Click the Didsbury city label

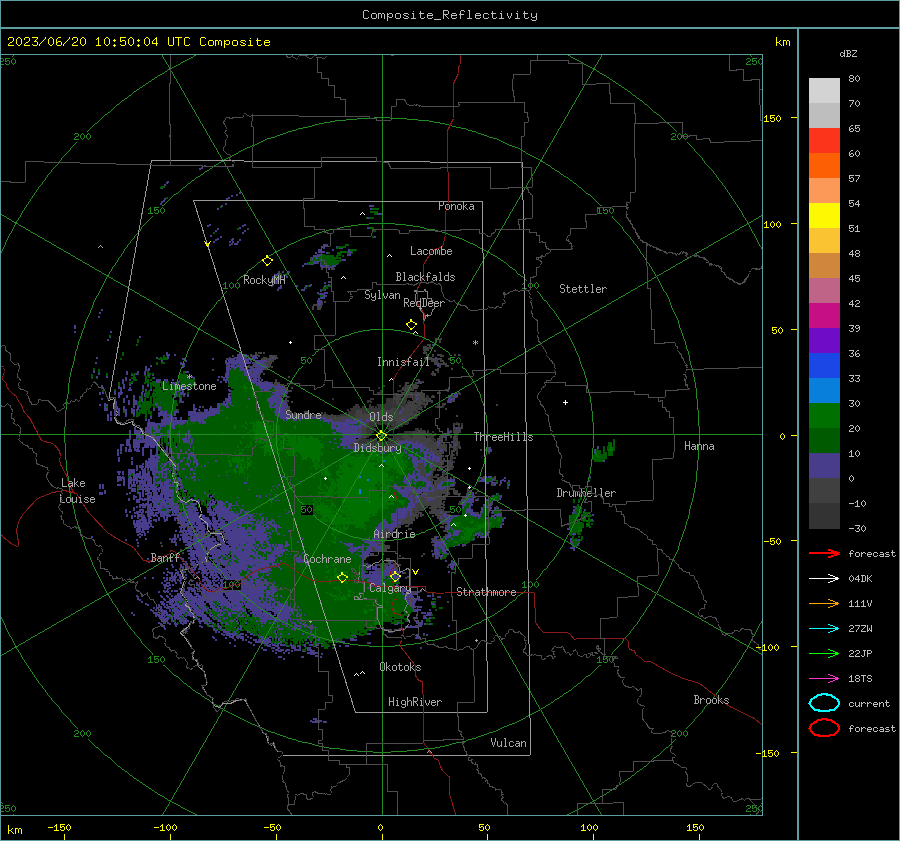(377, 448)
